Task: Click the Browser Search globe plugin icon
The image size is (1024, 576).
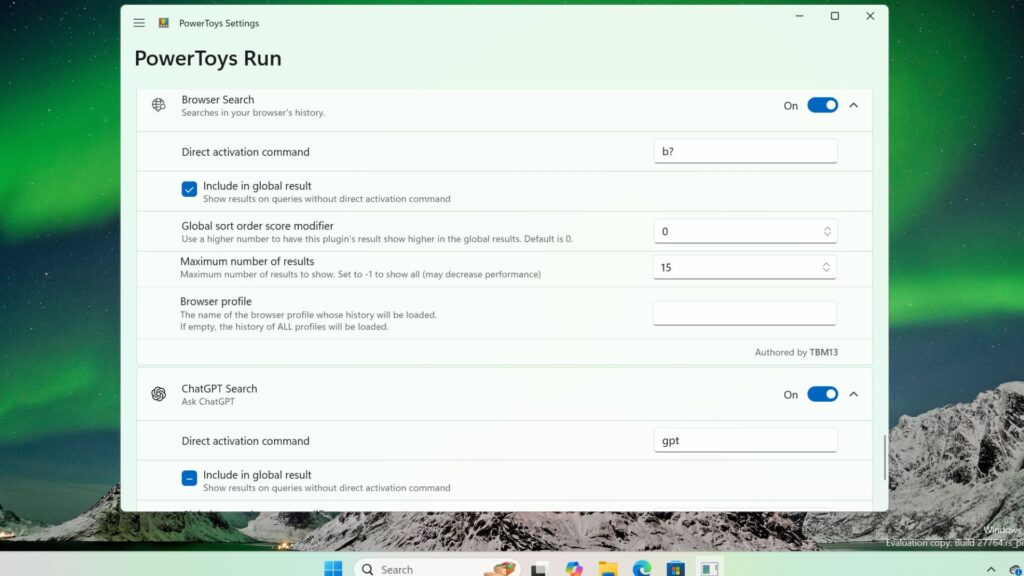Action: pyautogui.click(x=158, y=106)
